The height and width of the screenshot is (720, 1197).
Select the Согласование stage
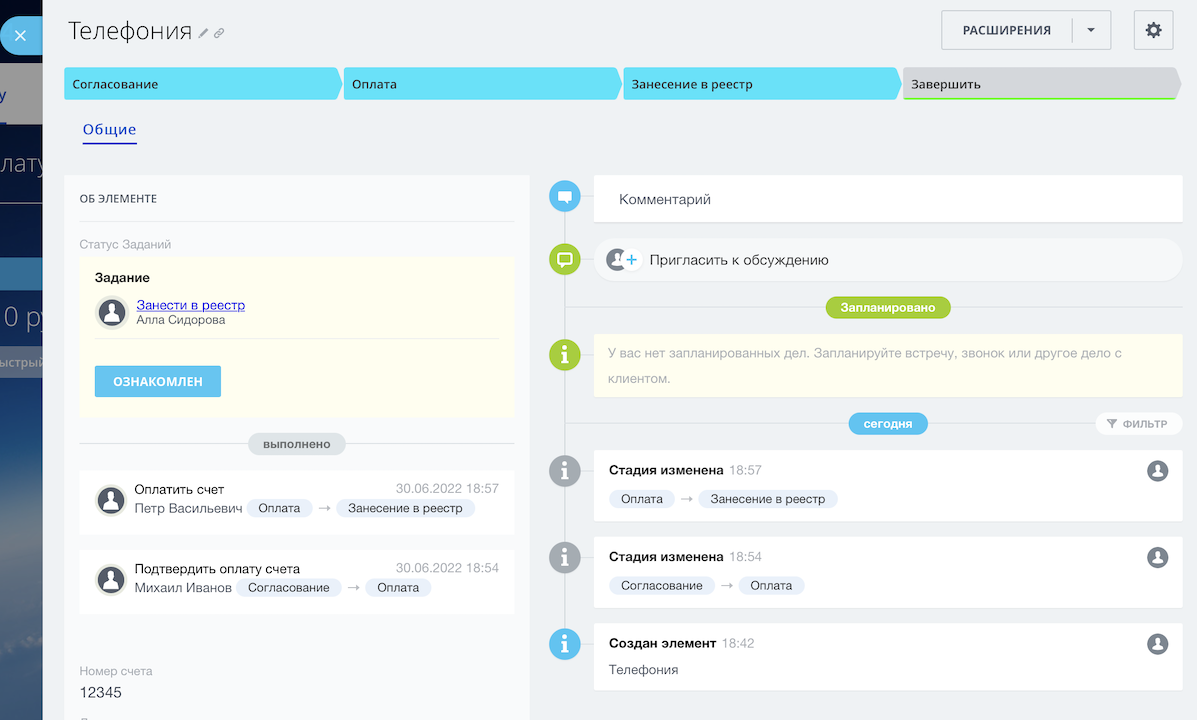coord(201,84)
